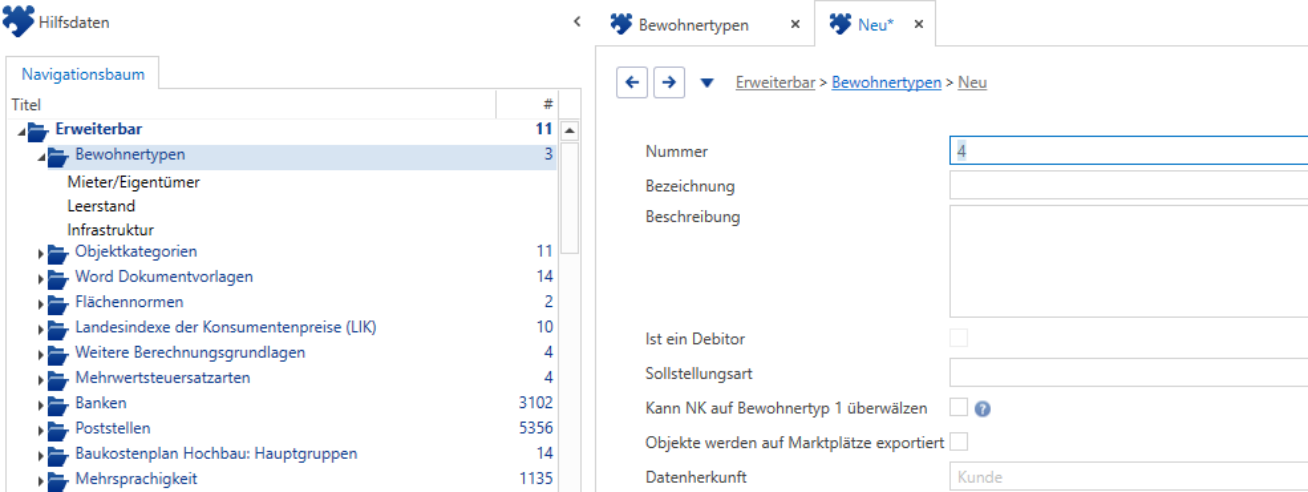Click the Neu breadcrumb link
The height and width of the screenshot is (492, 1308).
[972, 83]
